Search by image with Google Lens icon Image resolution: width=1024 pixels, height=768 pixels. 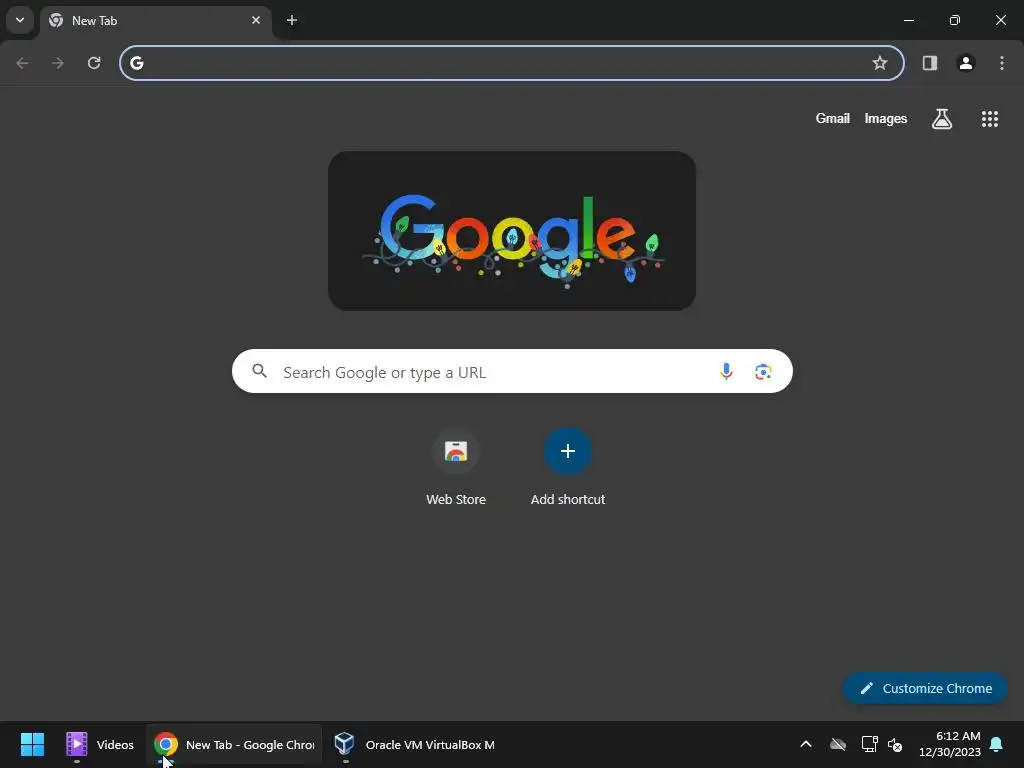tap(763, 372)
